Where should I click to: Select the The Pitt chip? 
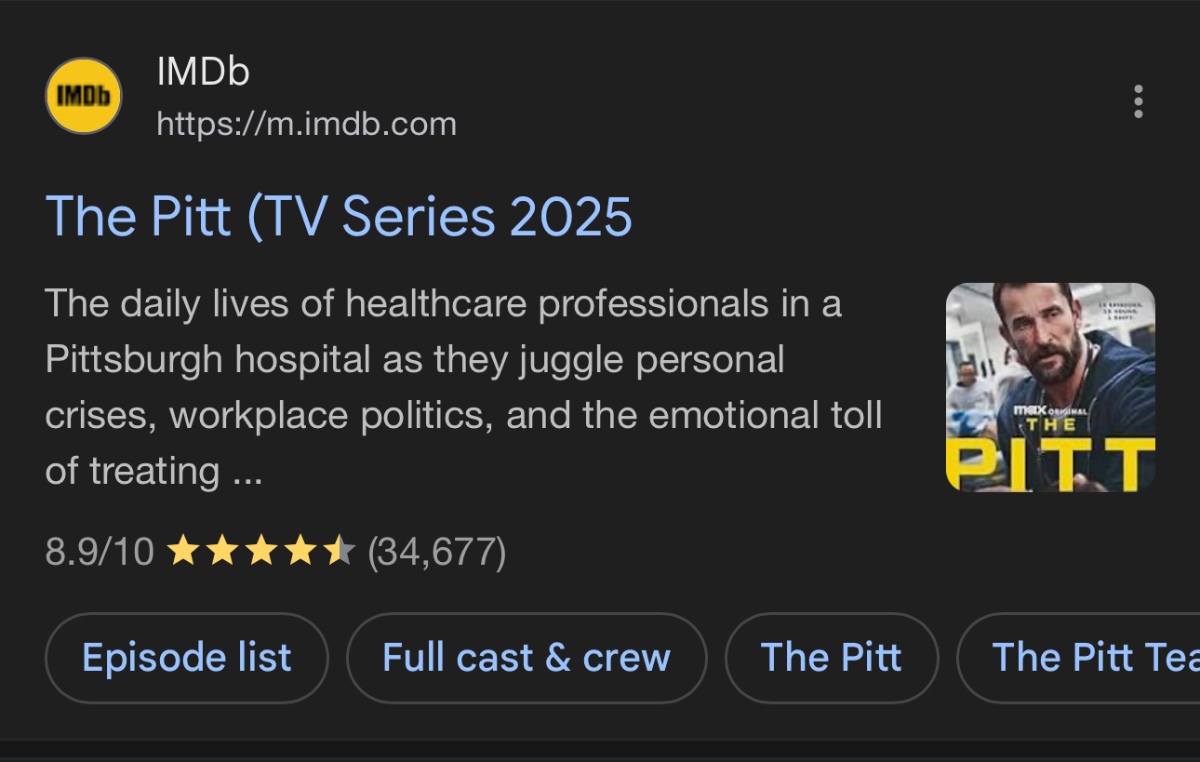(x=831, y=658)
